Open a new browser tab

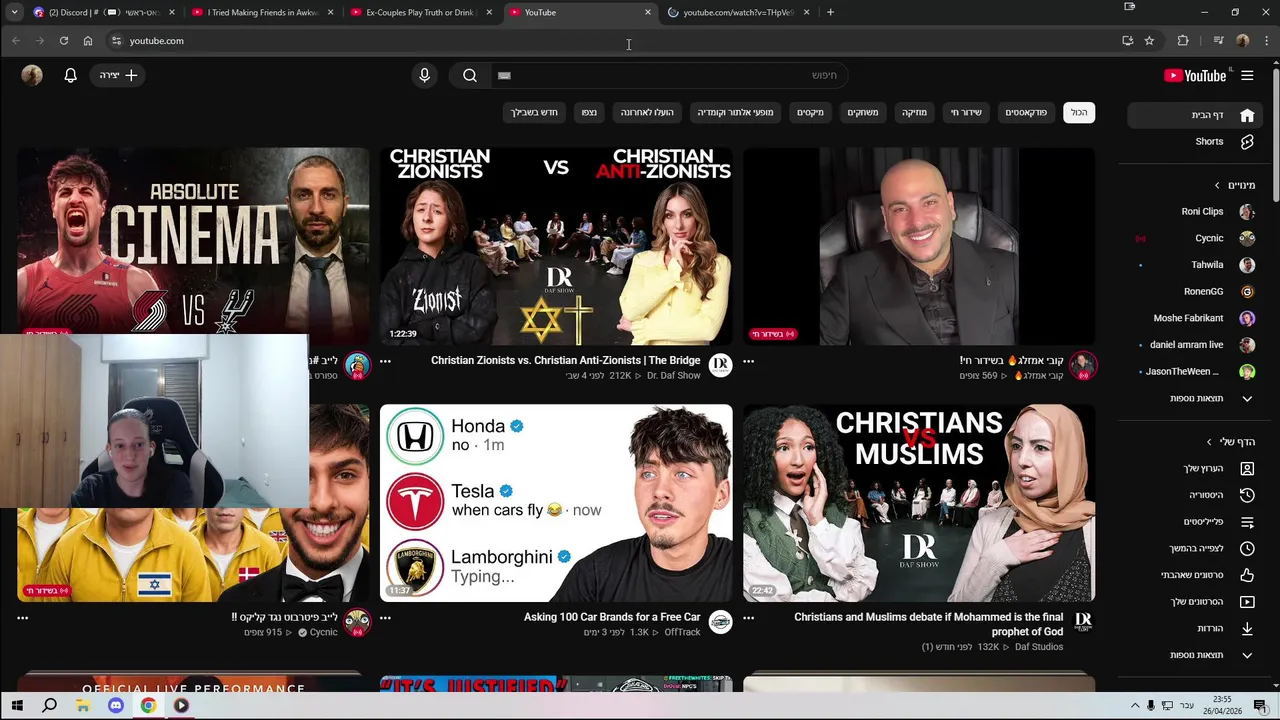pyautogui.click(x=830, y=12)
